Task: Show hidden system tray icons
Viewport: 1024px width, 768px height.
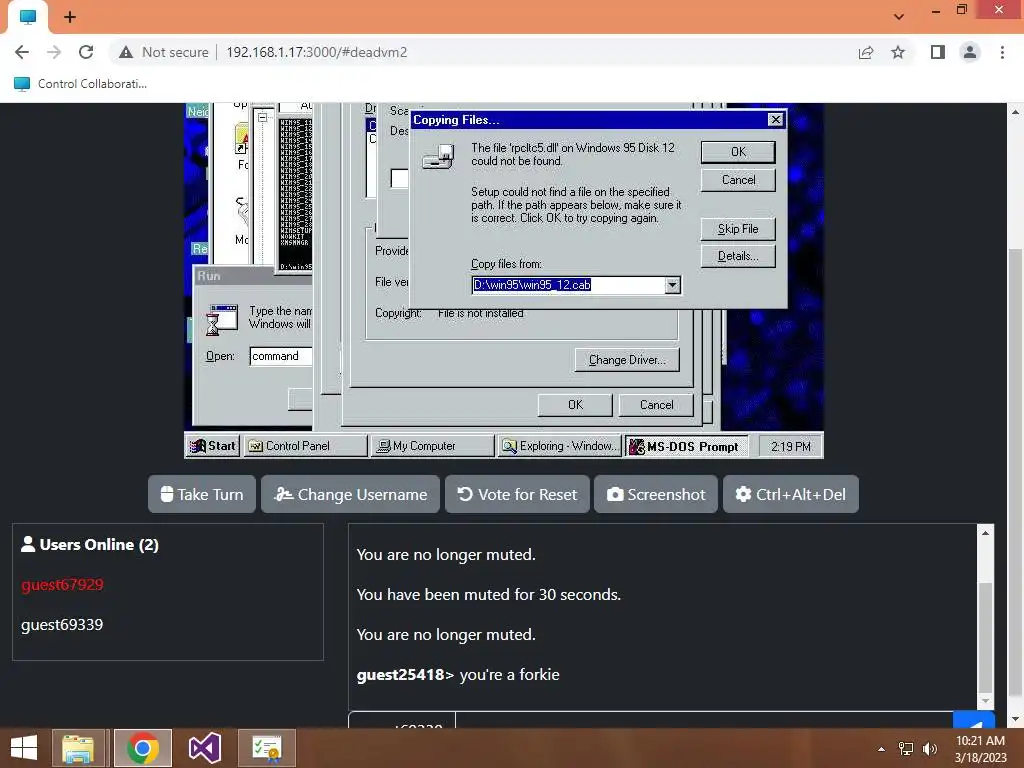Action: click(882, 749)
